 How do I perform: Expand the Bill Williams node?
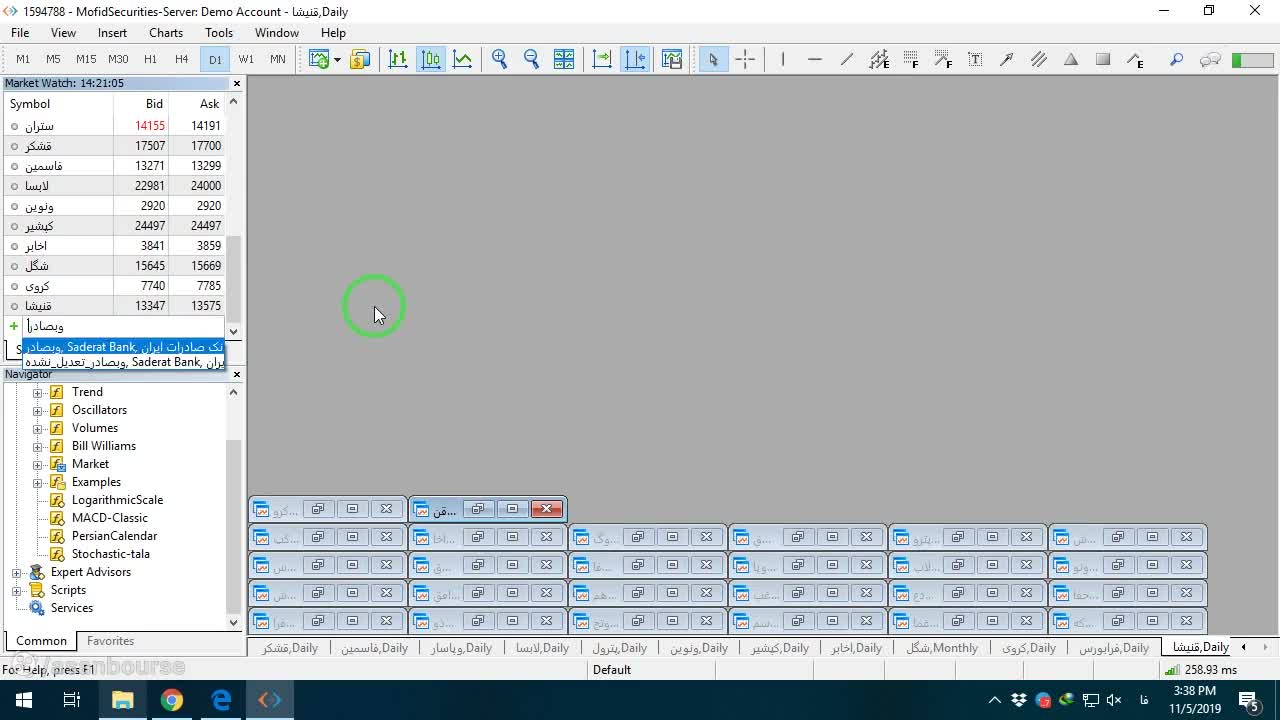(x=38, y=446)
